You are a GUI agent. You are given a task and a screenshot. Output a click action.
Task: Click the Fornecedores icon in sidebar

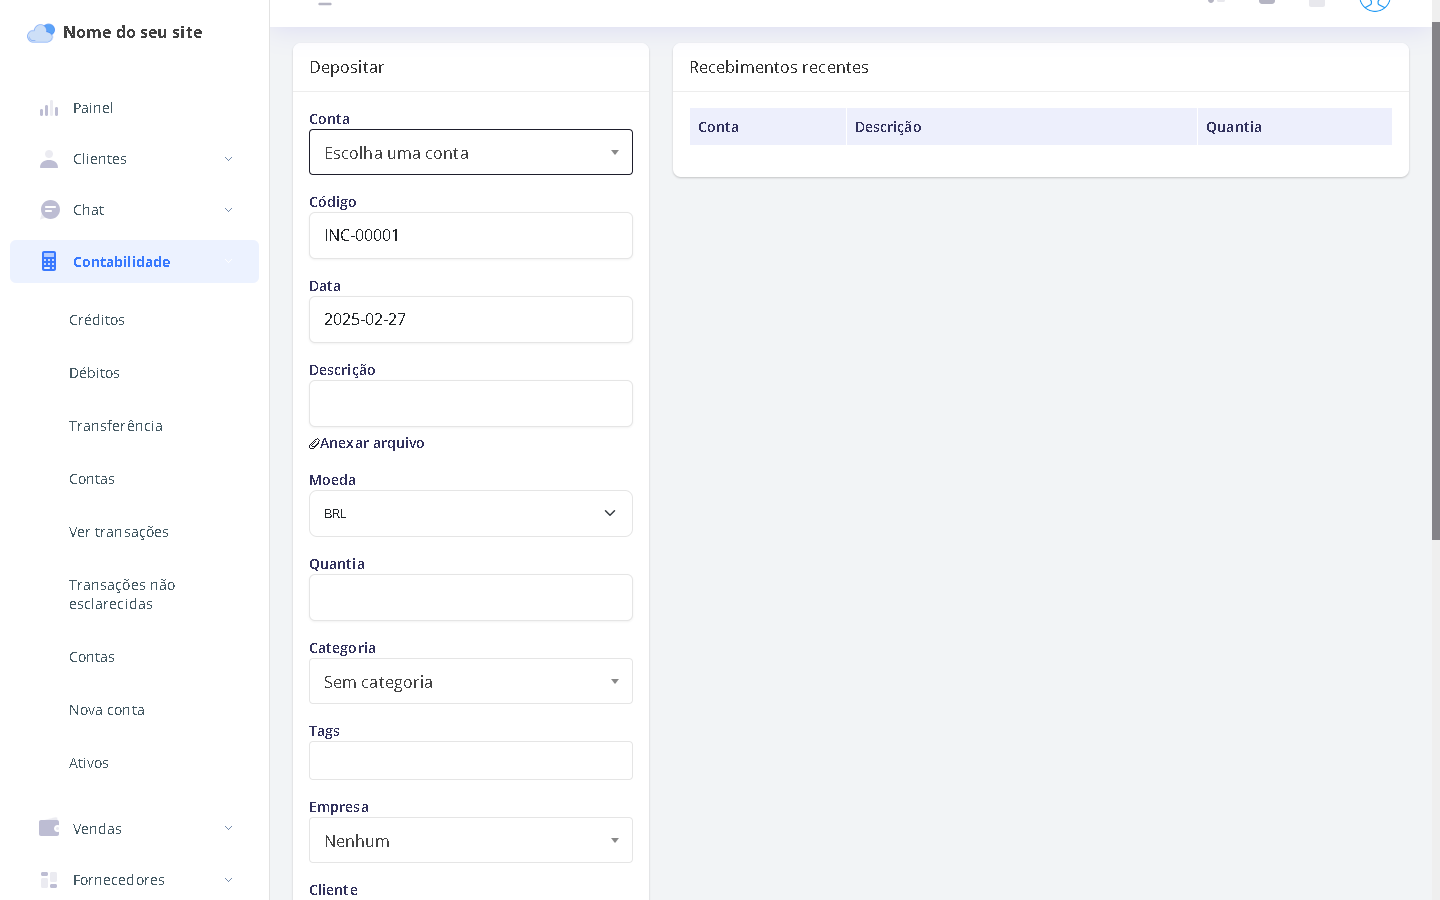coord(49,880)
